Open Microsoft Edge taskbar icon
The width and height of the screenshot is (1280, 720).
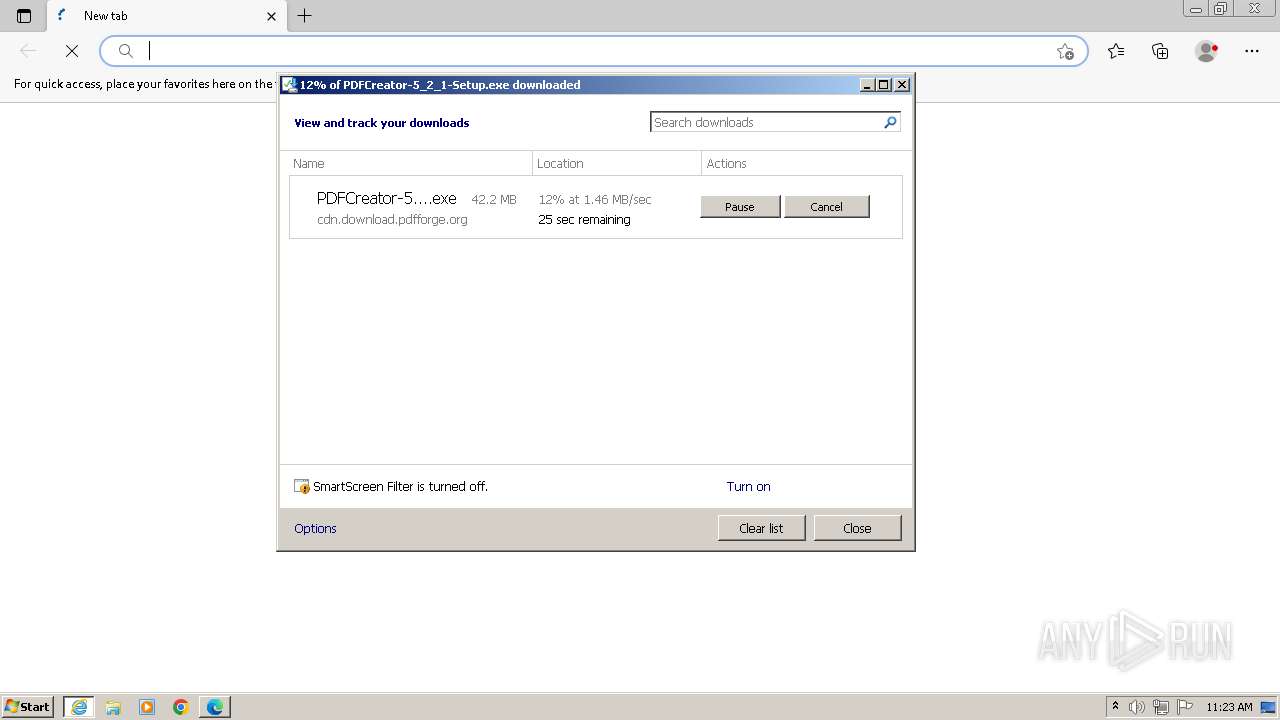pyautogui.click(x=215, y=707)
